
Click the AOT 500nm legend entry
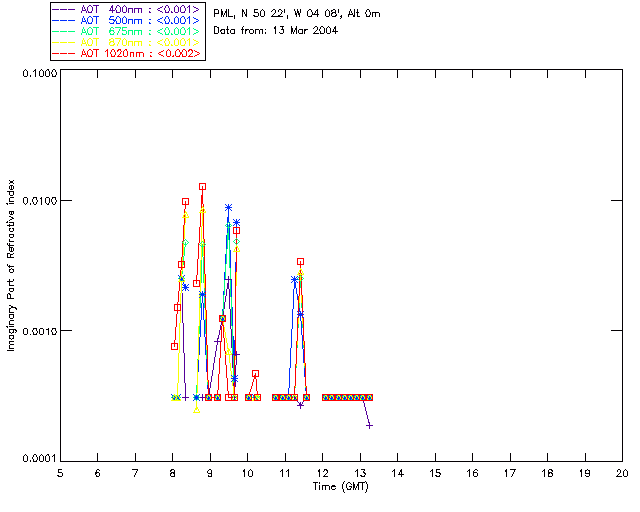click(x=127, y=20)
